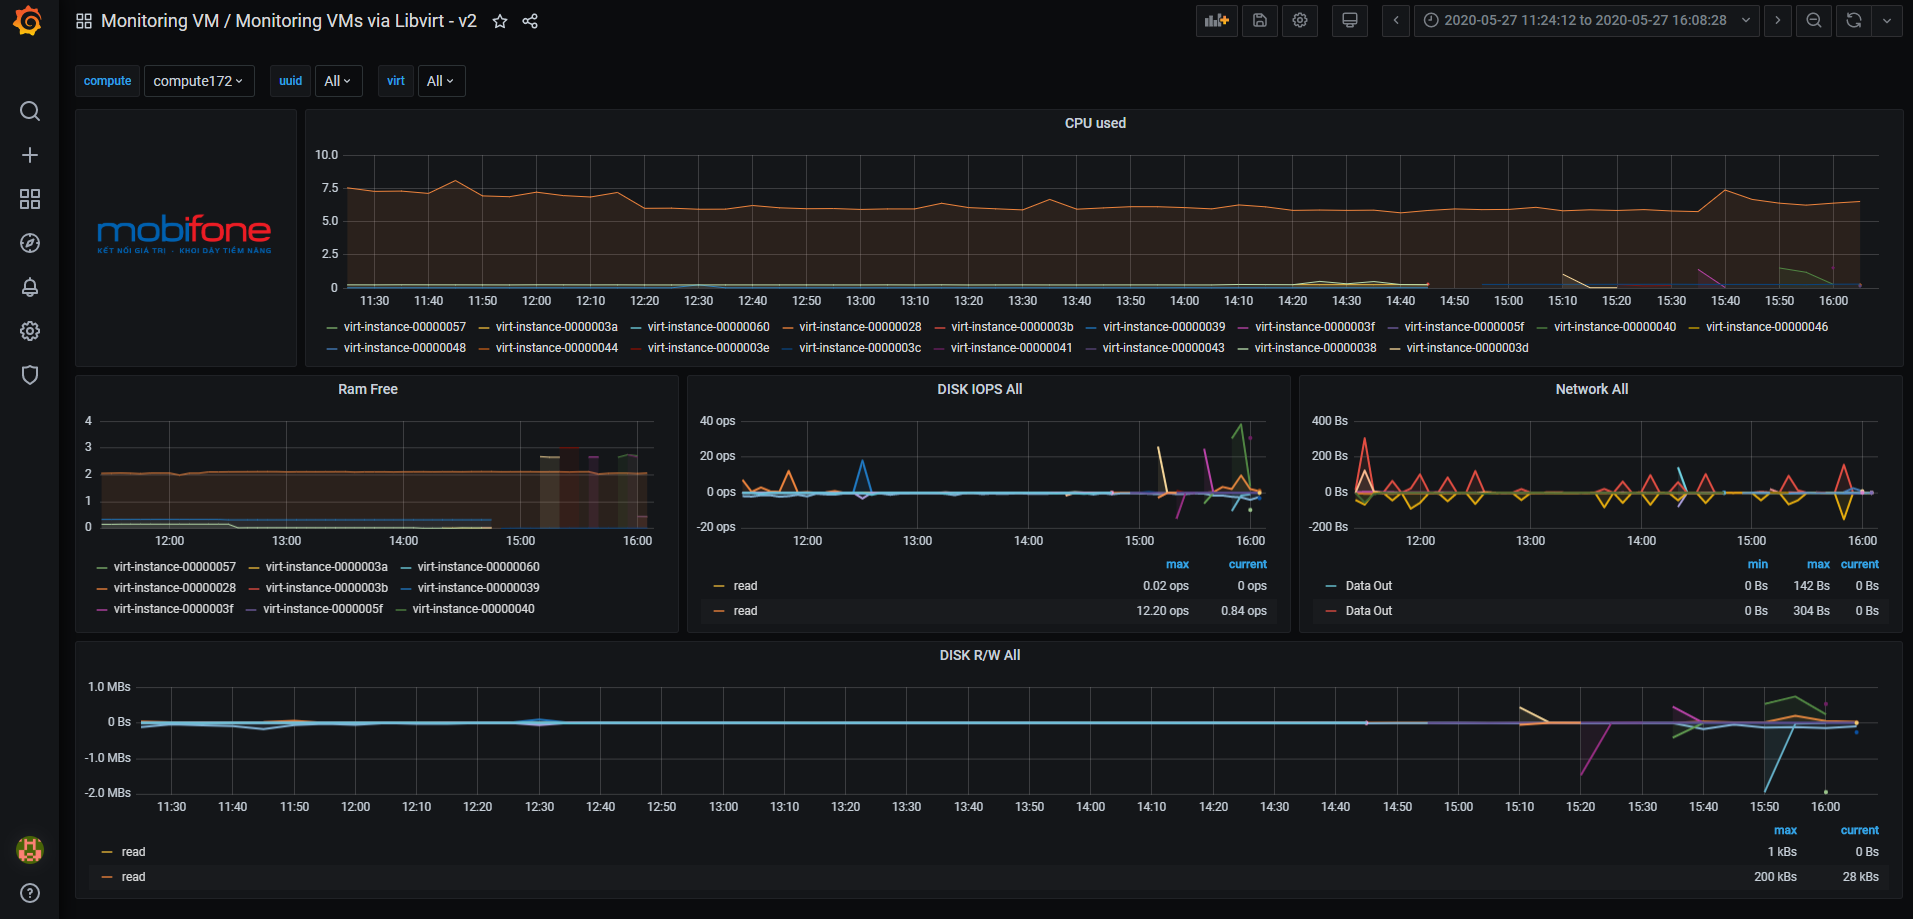This screenshot has height=919, width=1913.
Task: Open the uuid All dropdown
Action: click(x=337, y=81)
